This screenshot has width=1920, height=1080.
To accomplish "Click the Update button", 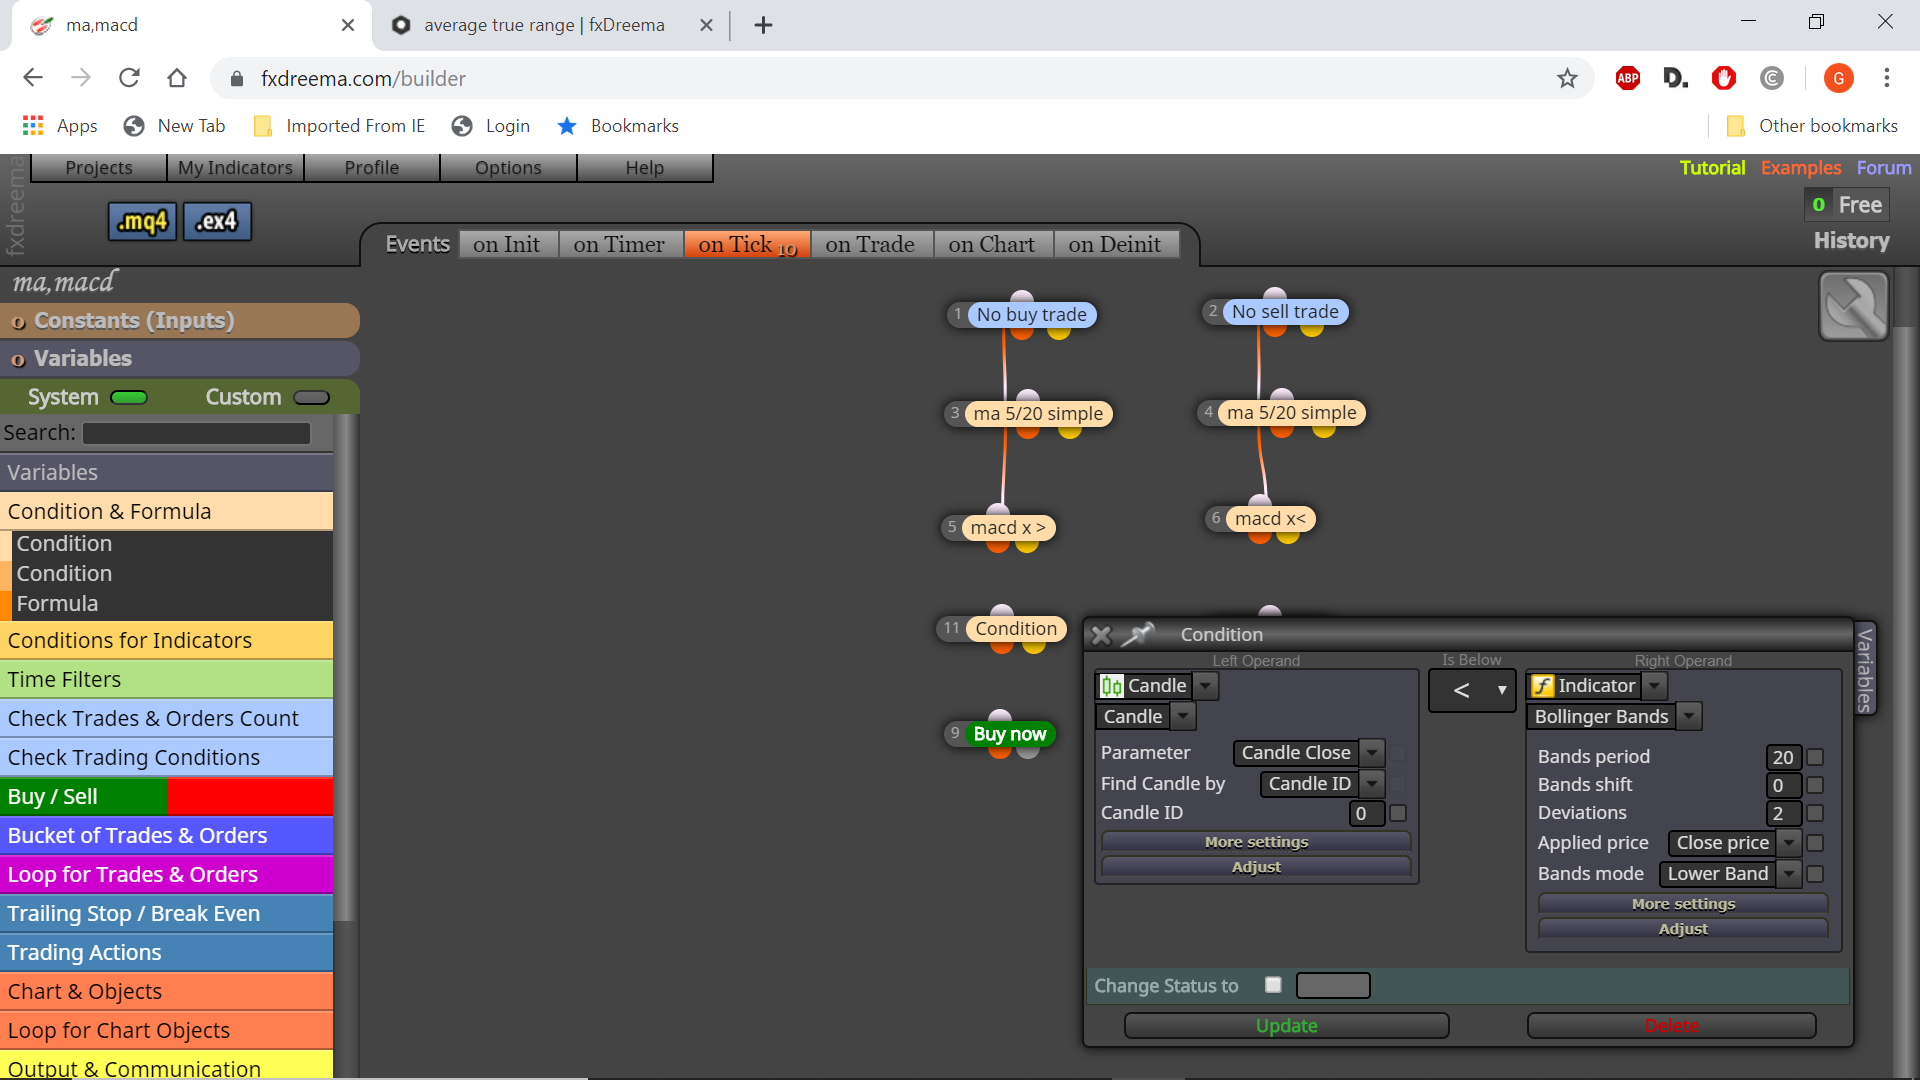I will (x=1286, y=1026).
